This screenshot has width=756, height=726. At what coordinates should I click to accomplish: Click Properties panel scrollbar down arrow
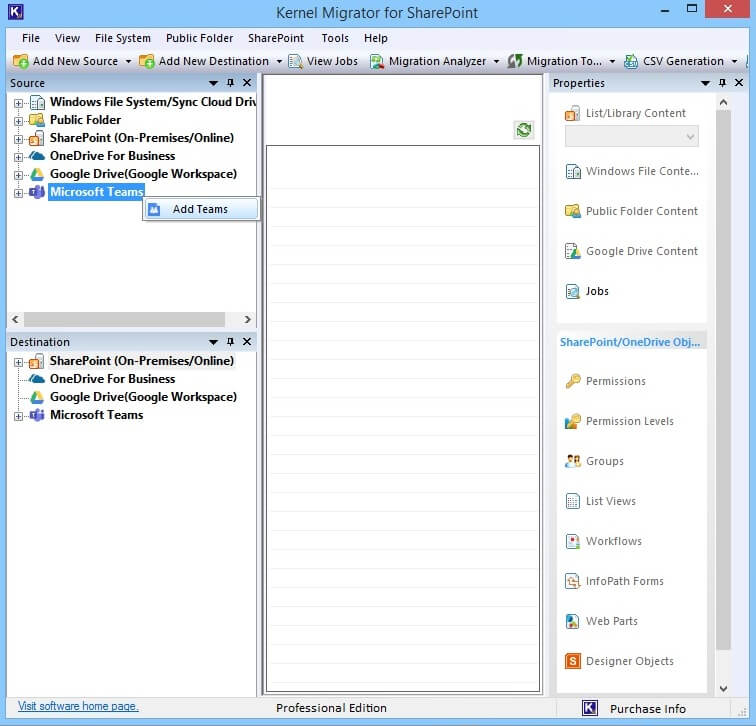723,688
